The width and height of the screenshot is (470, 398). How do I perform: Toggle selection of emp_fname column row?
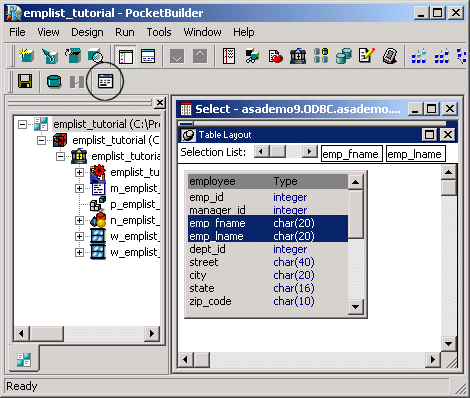[268, 223]
